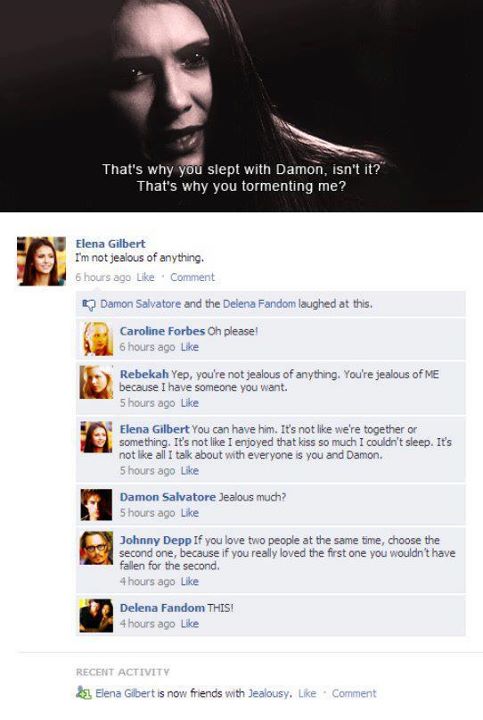Click the Delena Fandom comment avatar
This screenshot has width=483, height=720.
pos(96,616)
